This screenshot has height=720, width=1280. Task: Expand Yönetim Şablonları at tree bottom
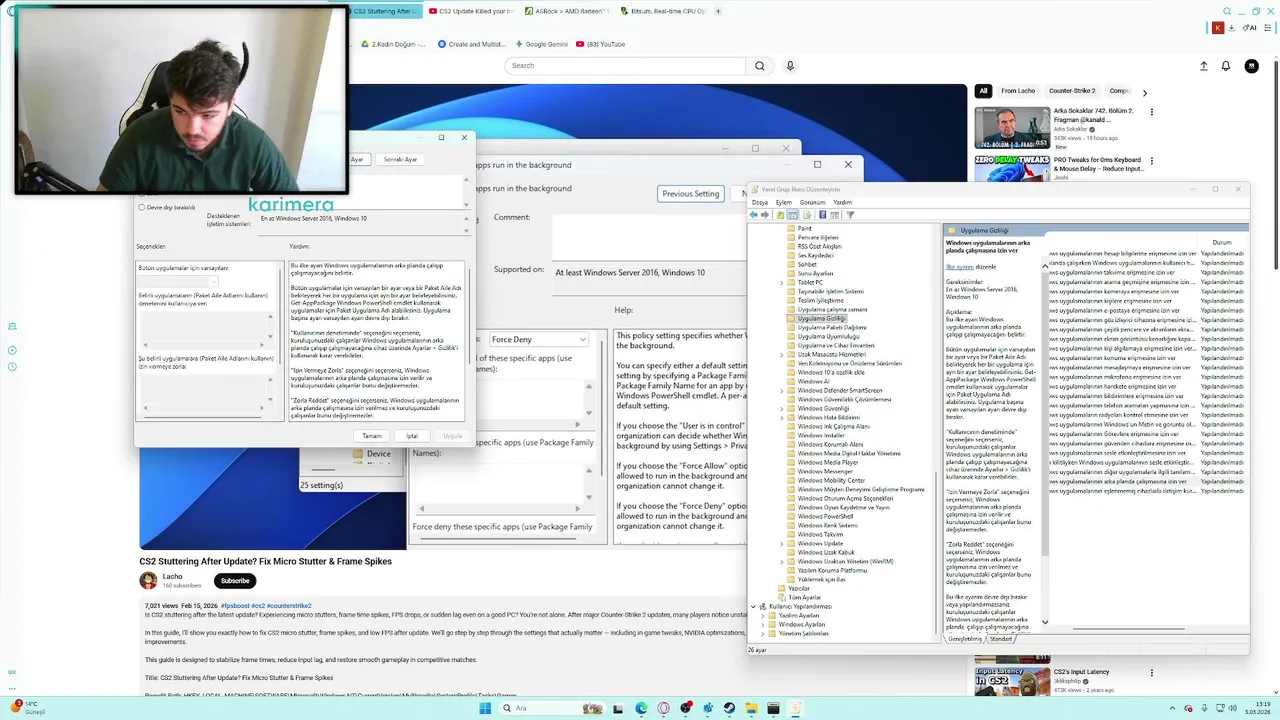pyautogui.click(x=763, y=633)
